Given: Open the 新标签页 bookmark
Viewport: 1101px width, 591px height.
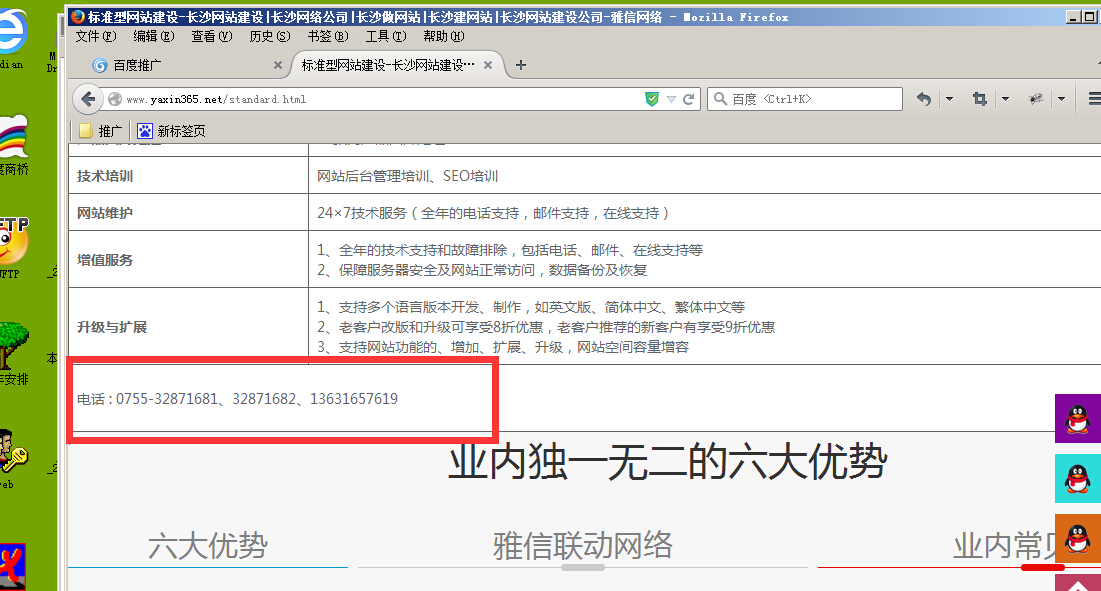Looking at the screenshot, I should click(172, 131).
